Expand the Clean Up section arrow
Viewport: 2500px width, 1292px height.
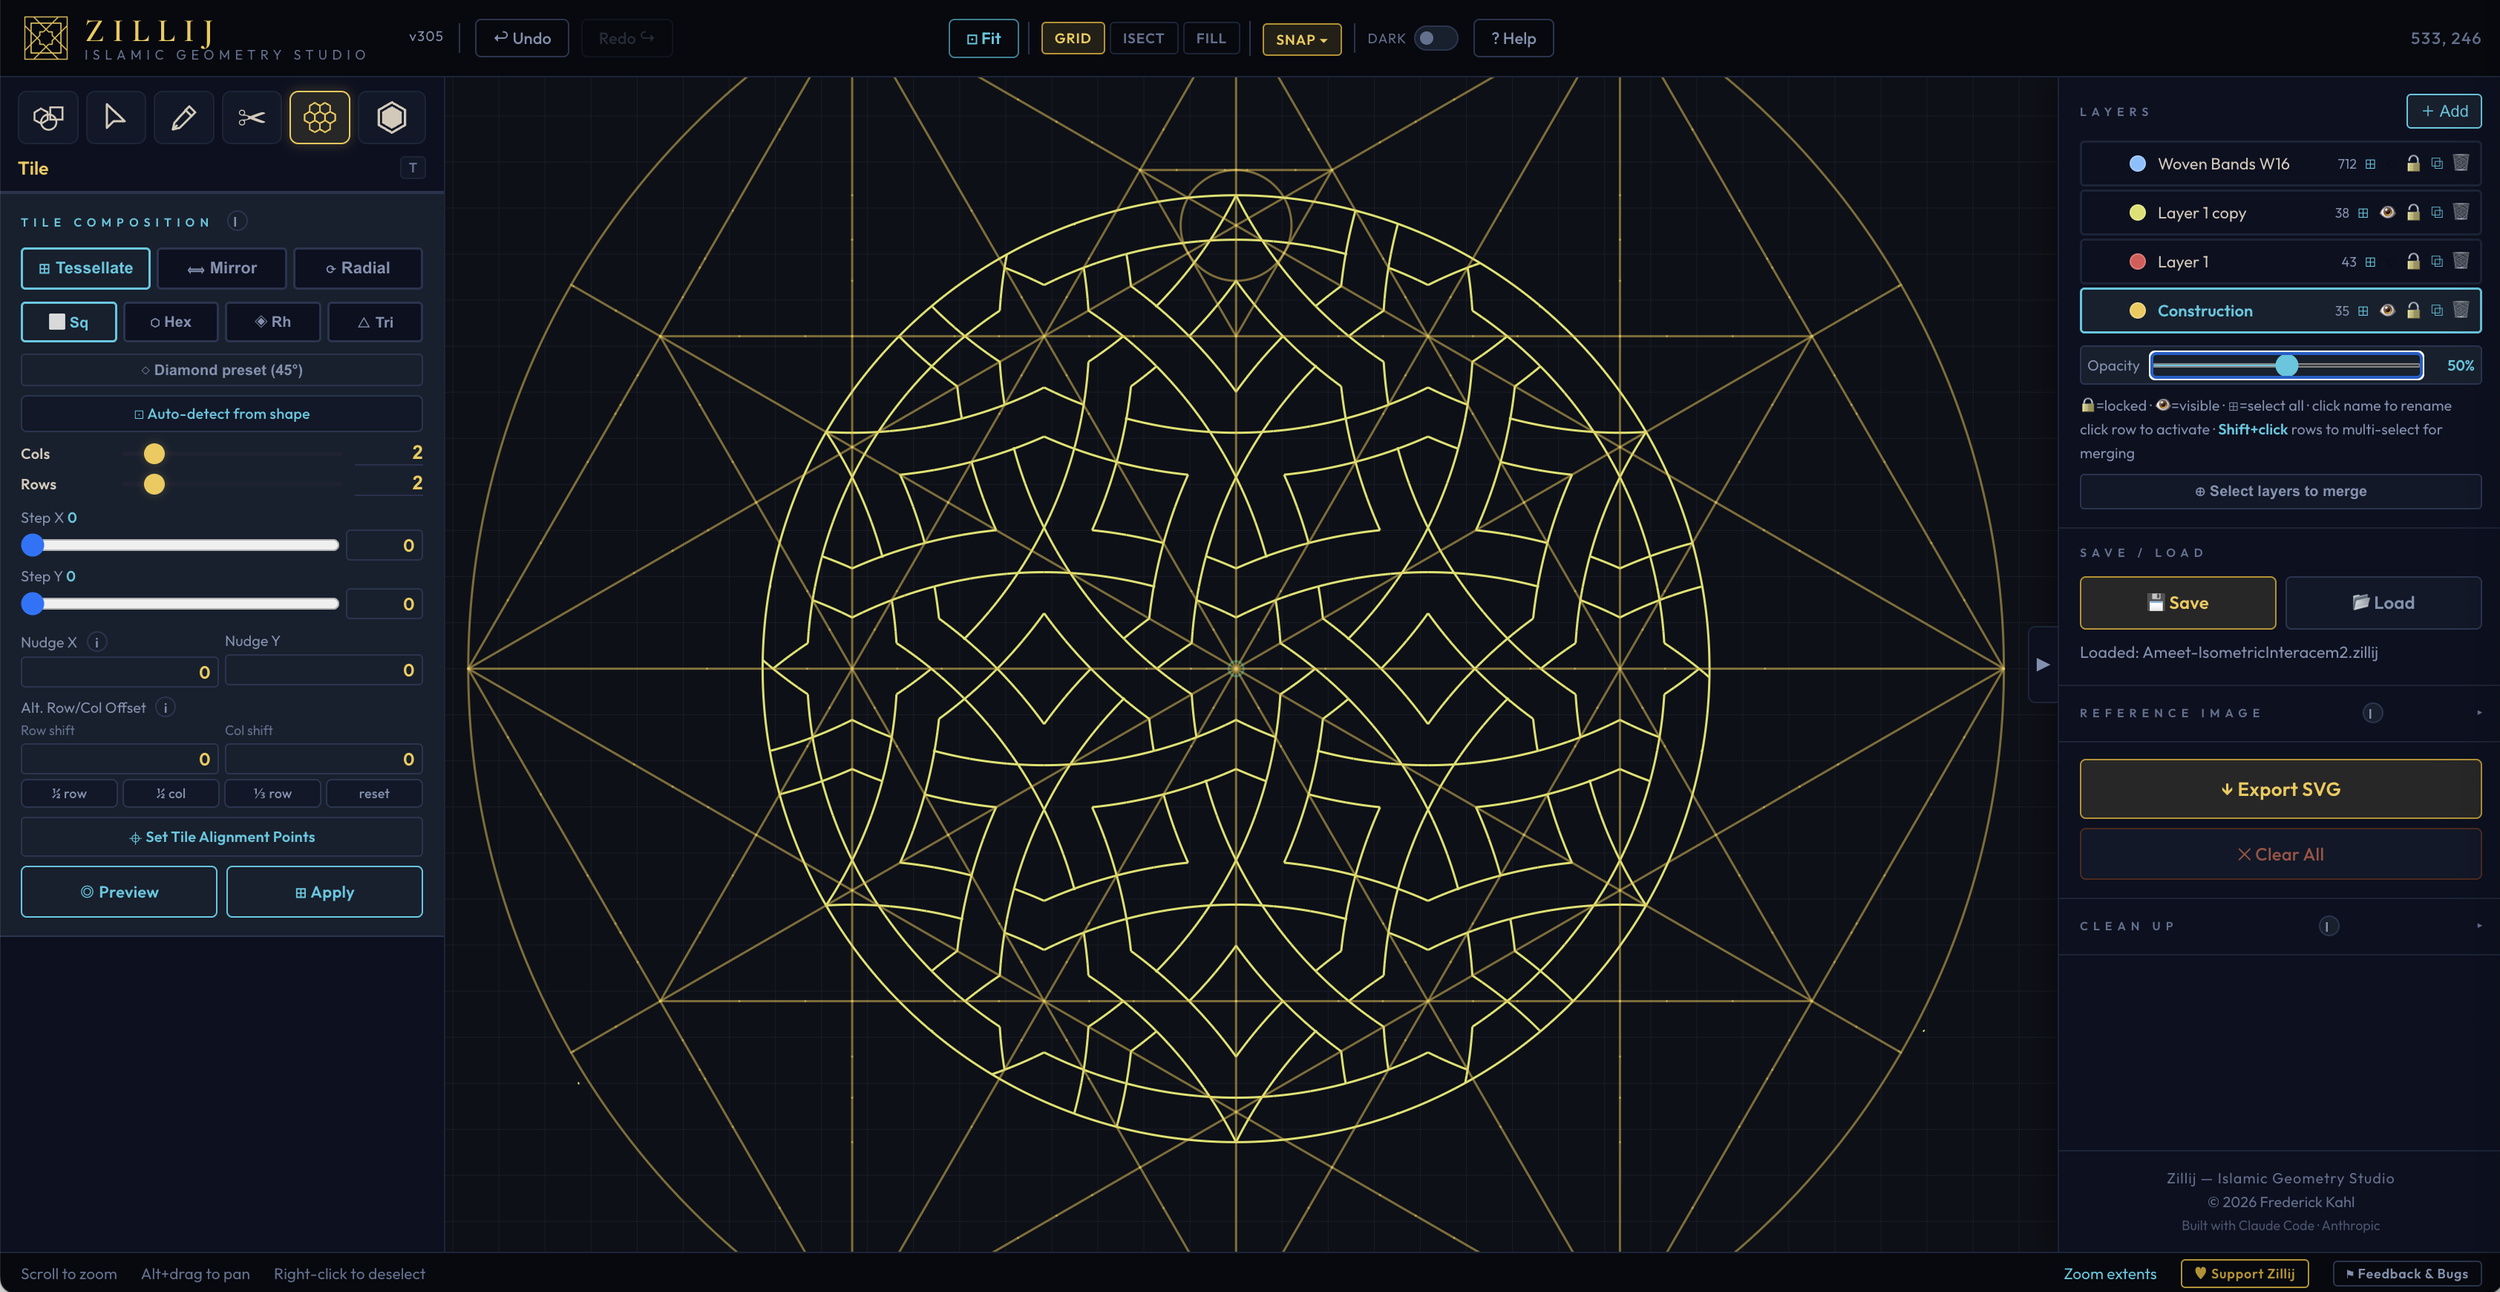[x=2479, y=926]
